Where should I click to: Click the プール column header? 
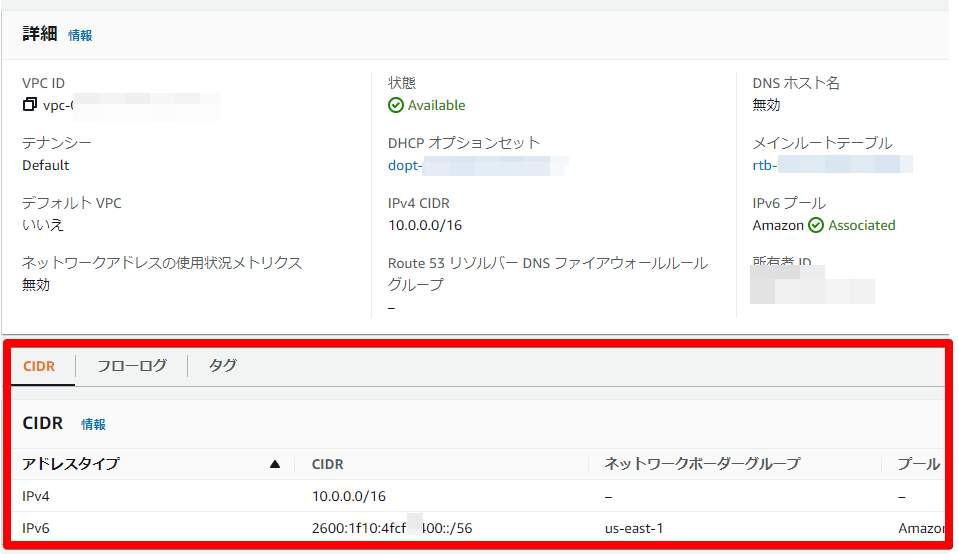coord(918,464)
